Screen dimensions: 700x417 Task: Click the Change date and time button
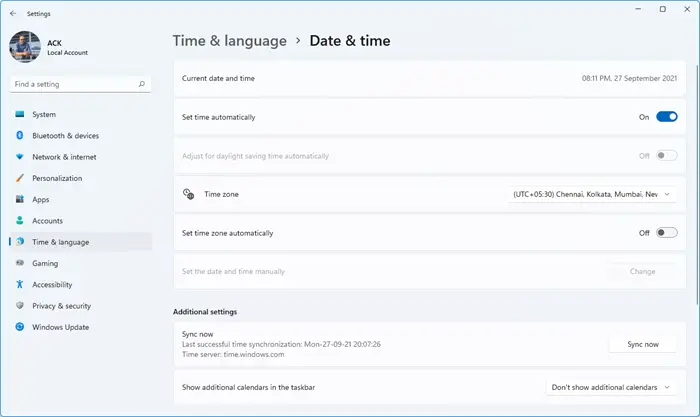point(642,271)
